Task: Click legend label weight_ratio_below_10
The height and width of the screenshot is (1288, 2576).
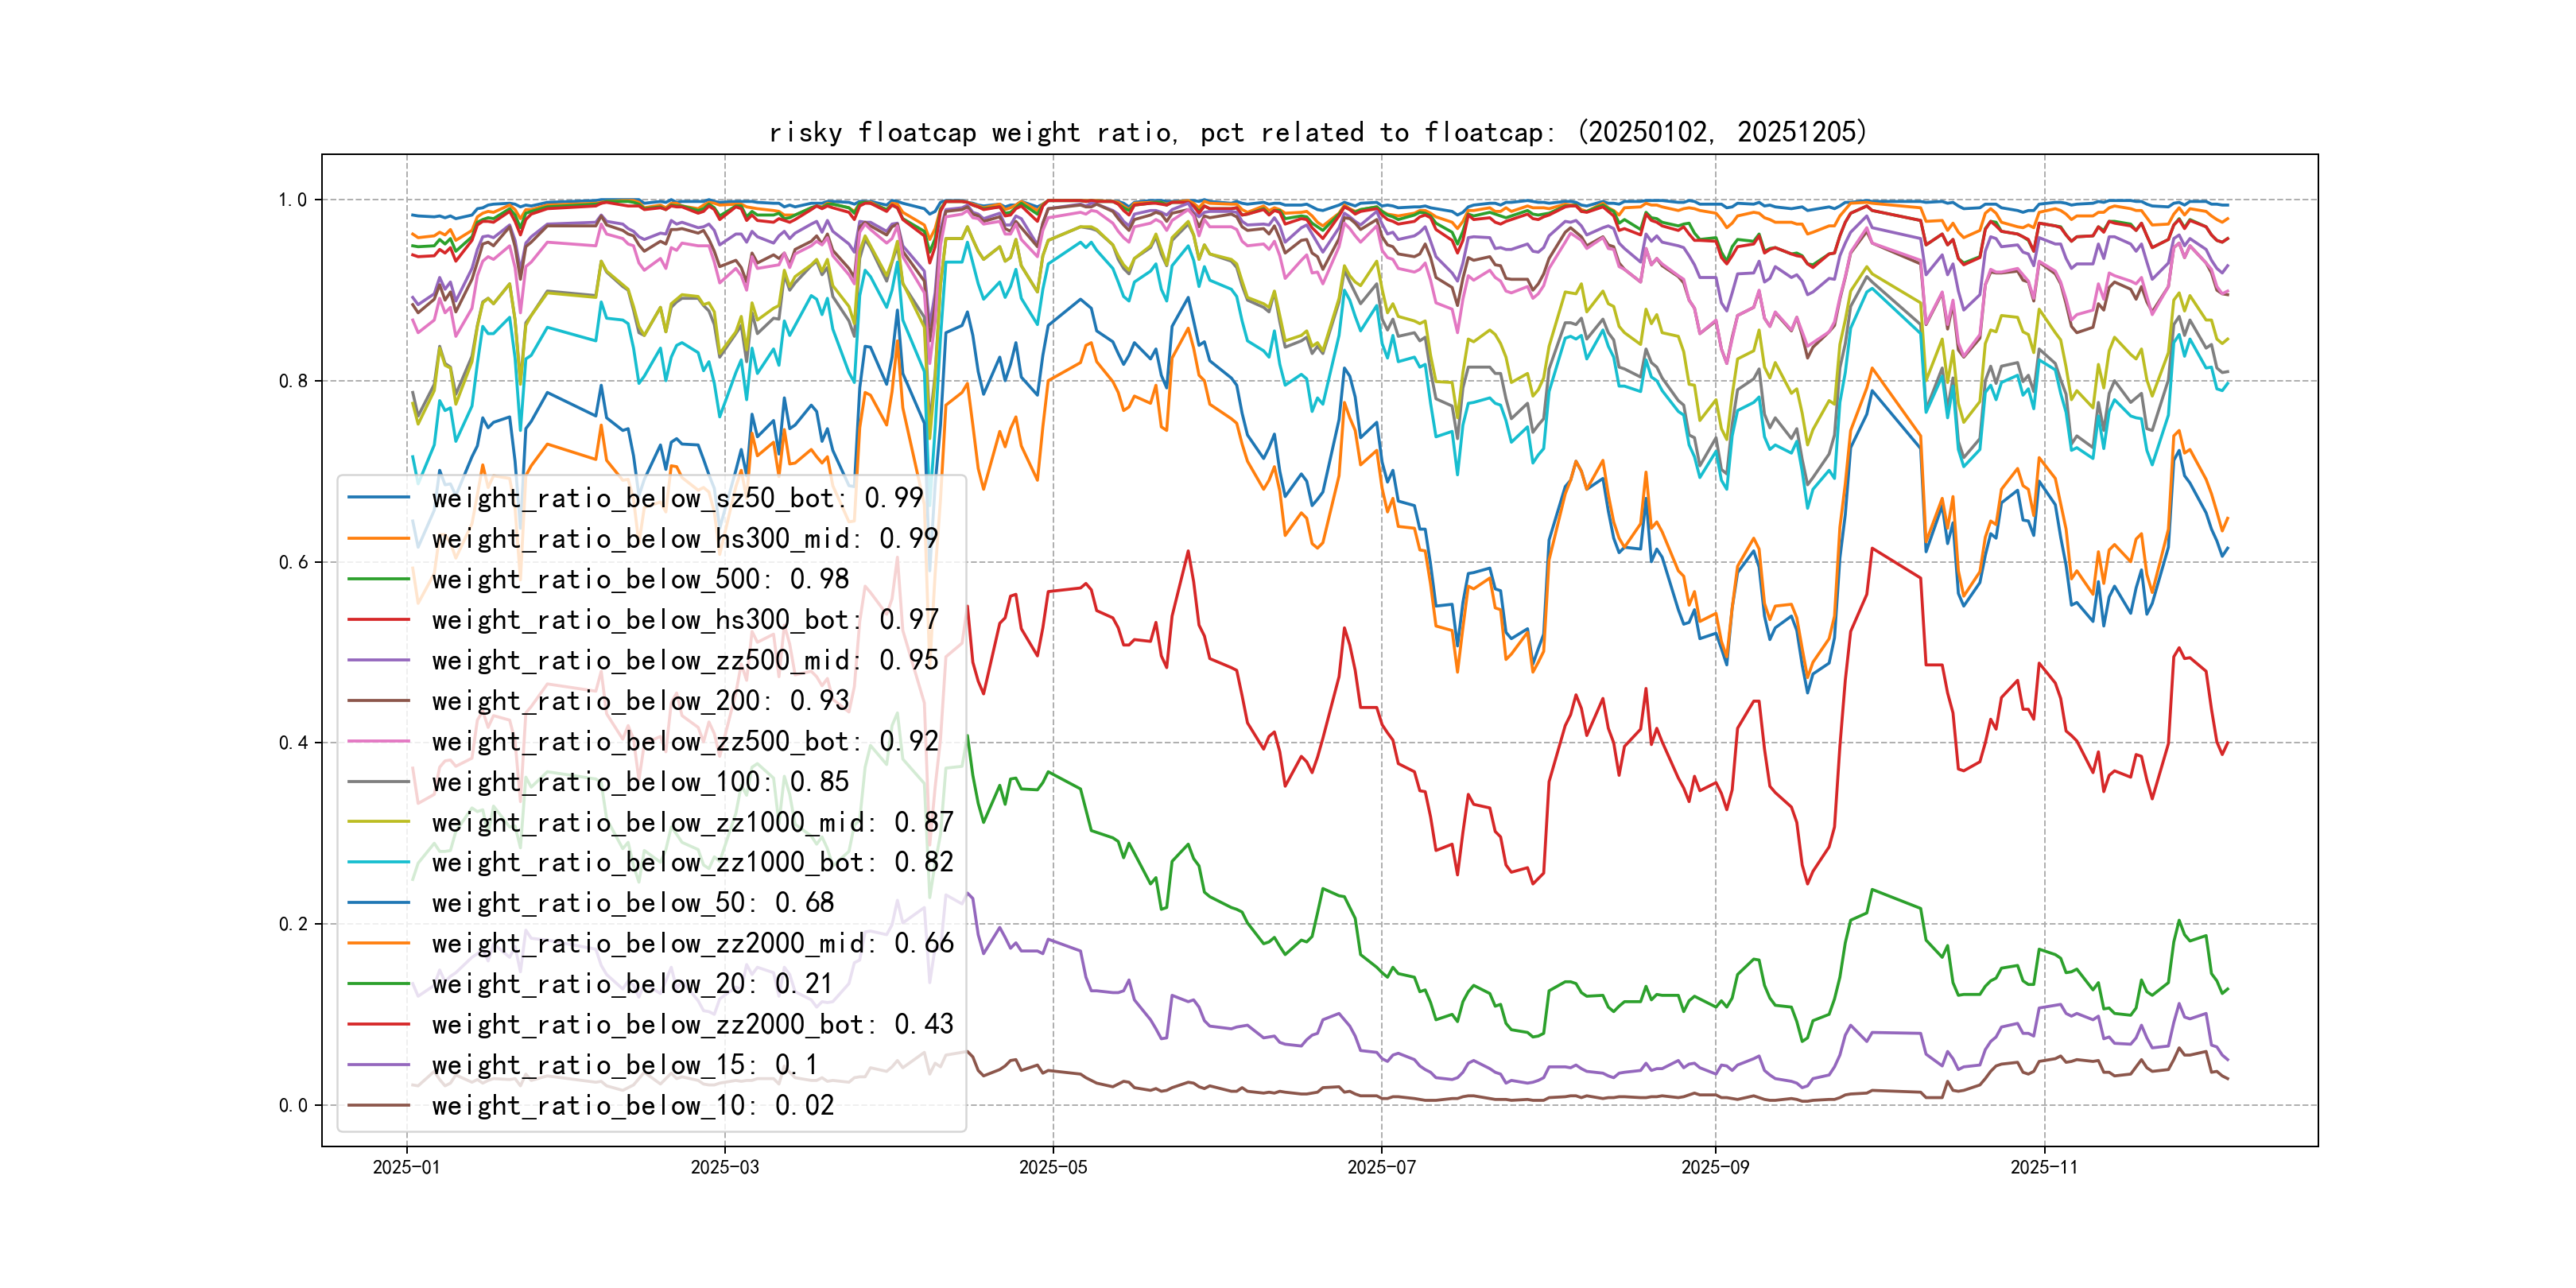Action: pyautogui.click(x=632, y=1105)
